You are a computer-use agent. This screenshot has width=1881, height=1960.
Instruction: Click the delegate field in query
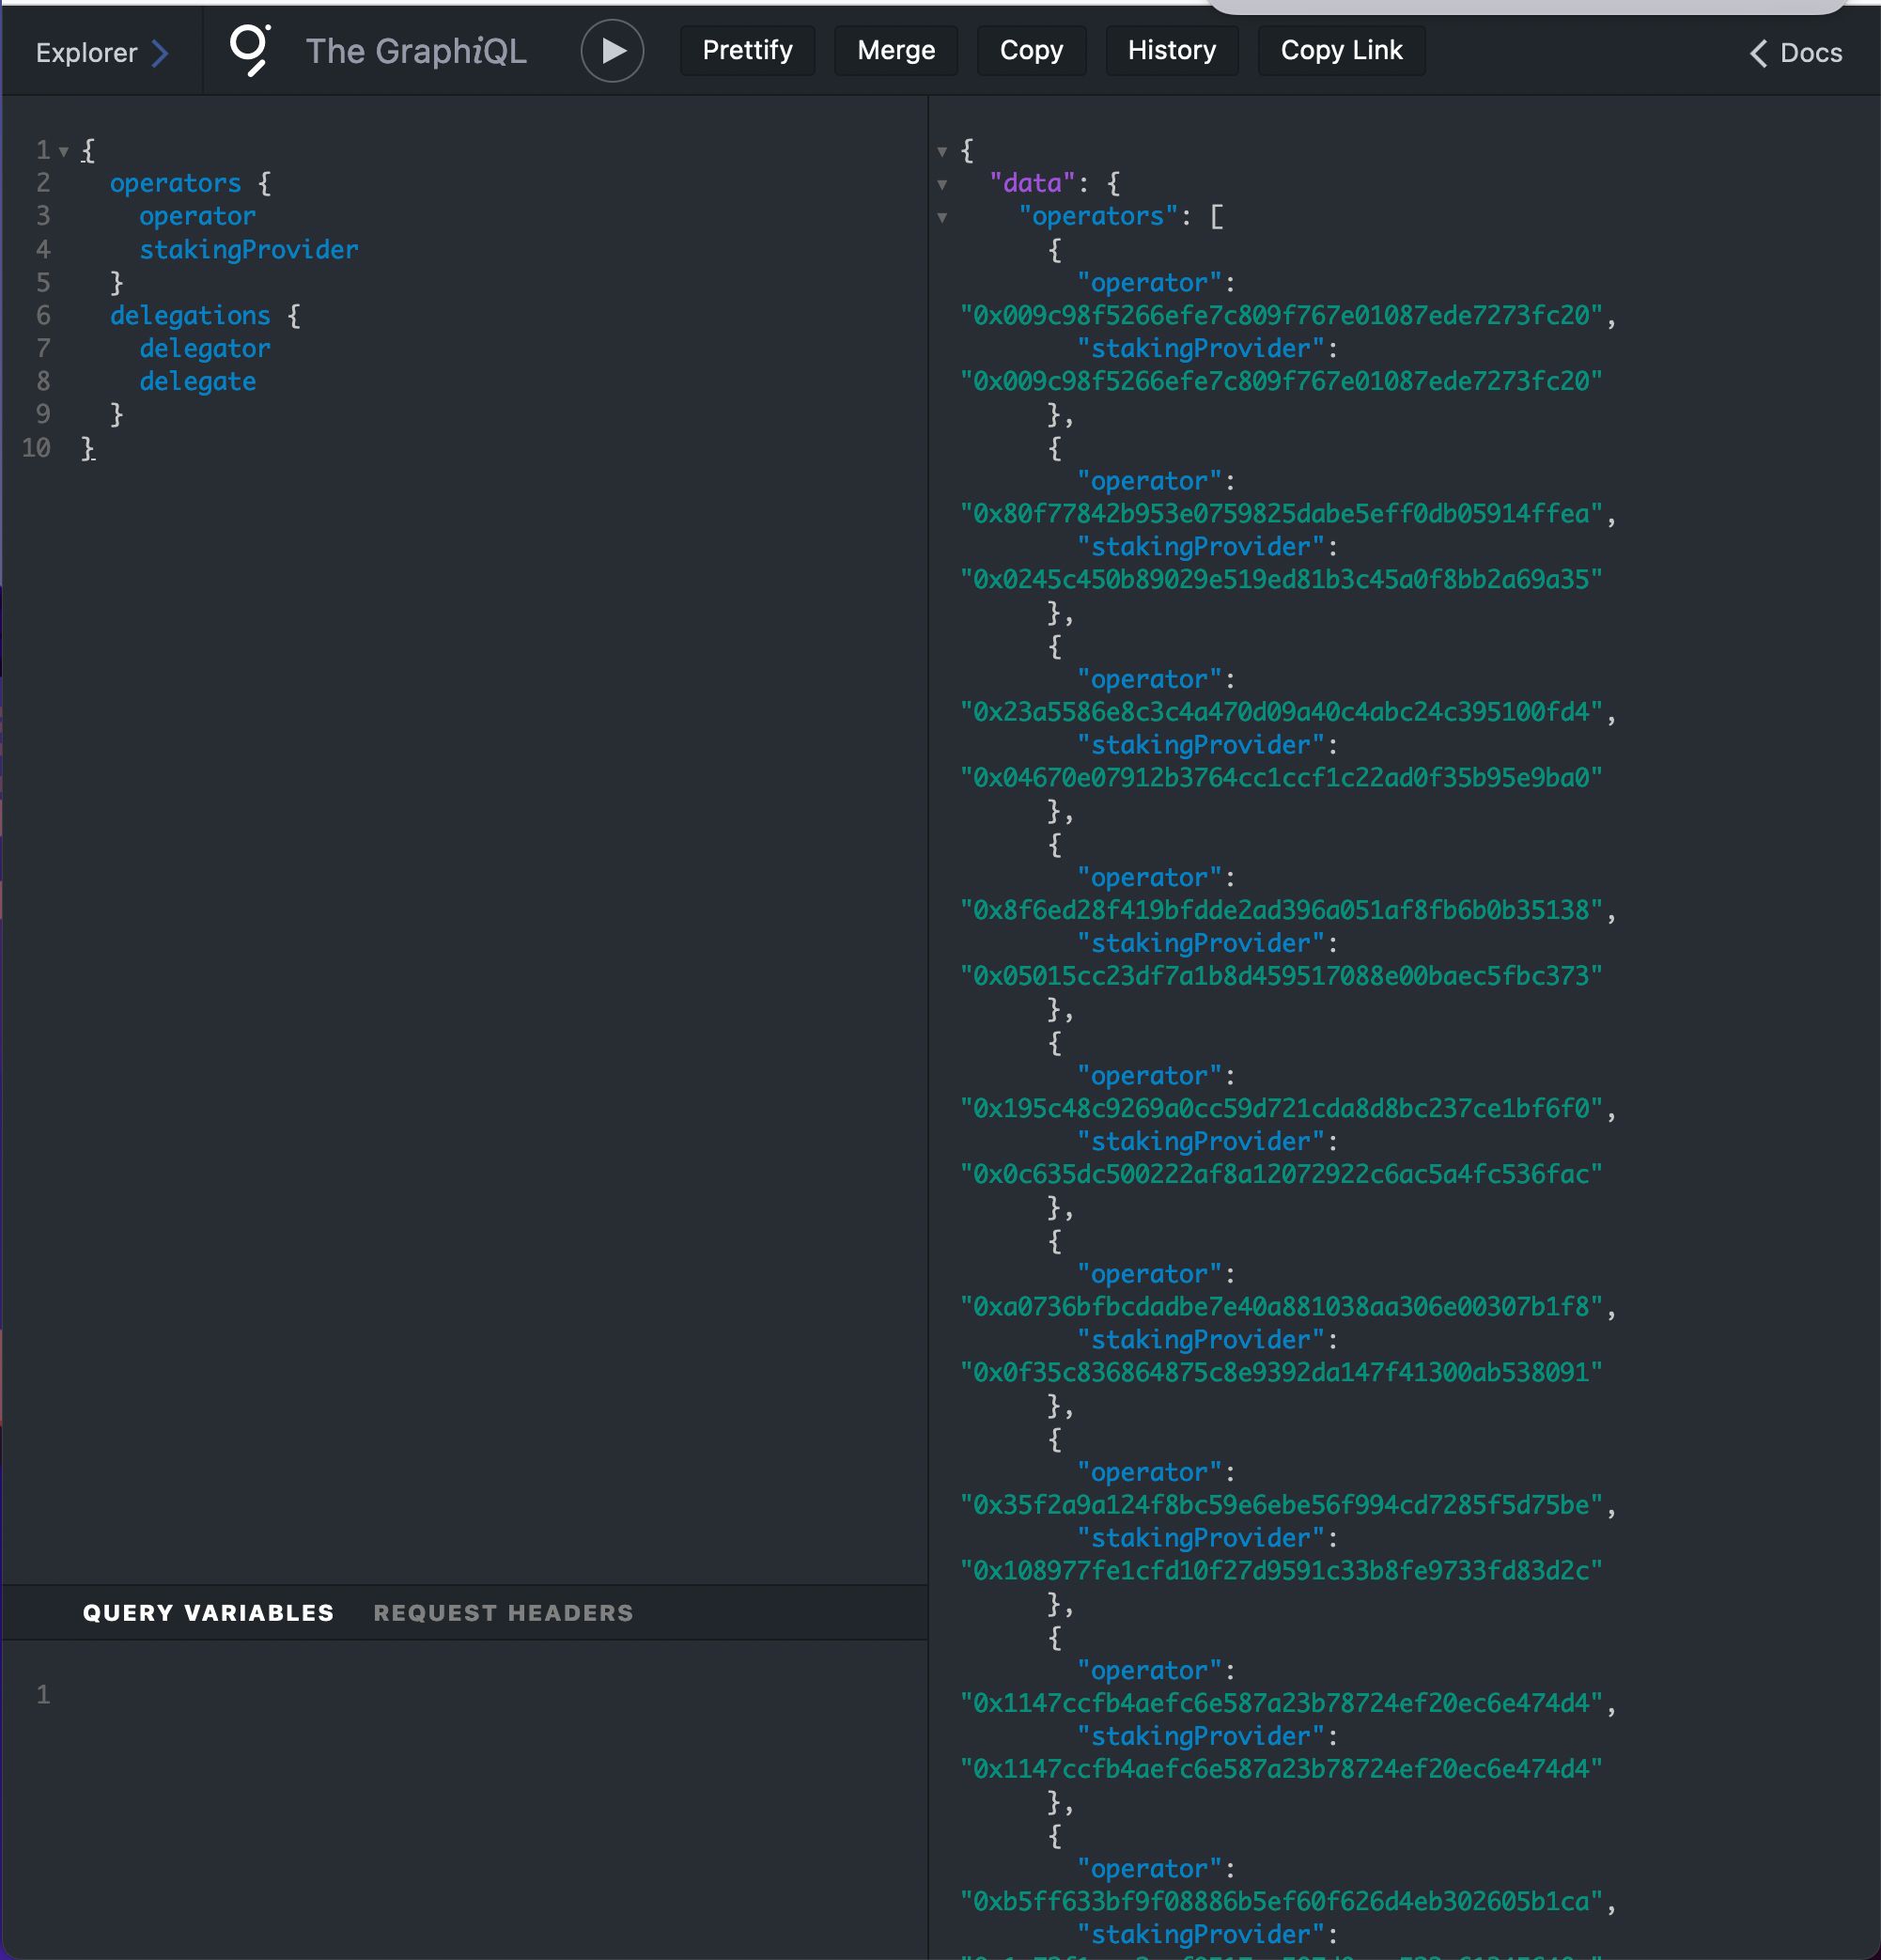pyautogui.click(x=198, y=381)
